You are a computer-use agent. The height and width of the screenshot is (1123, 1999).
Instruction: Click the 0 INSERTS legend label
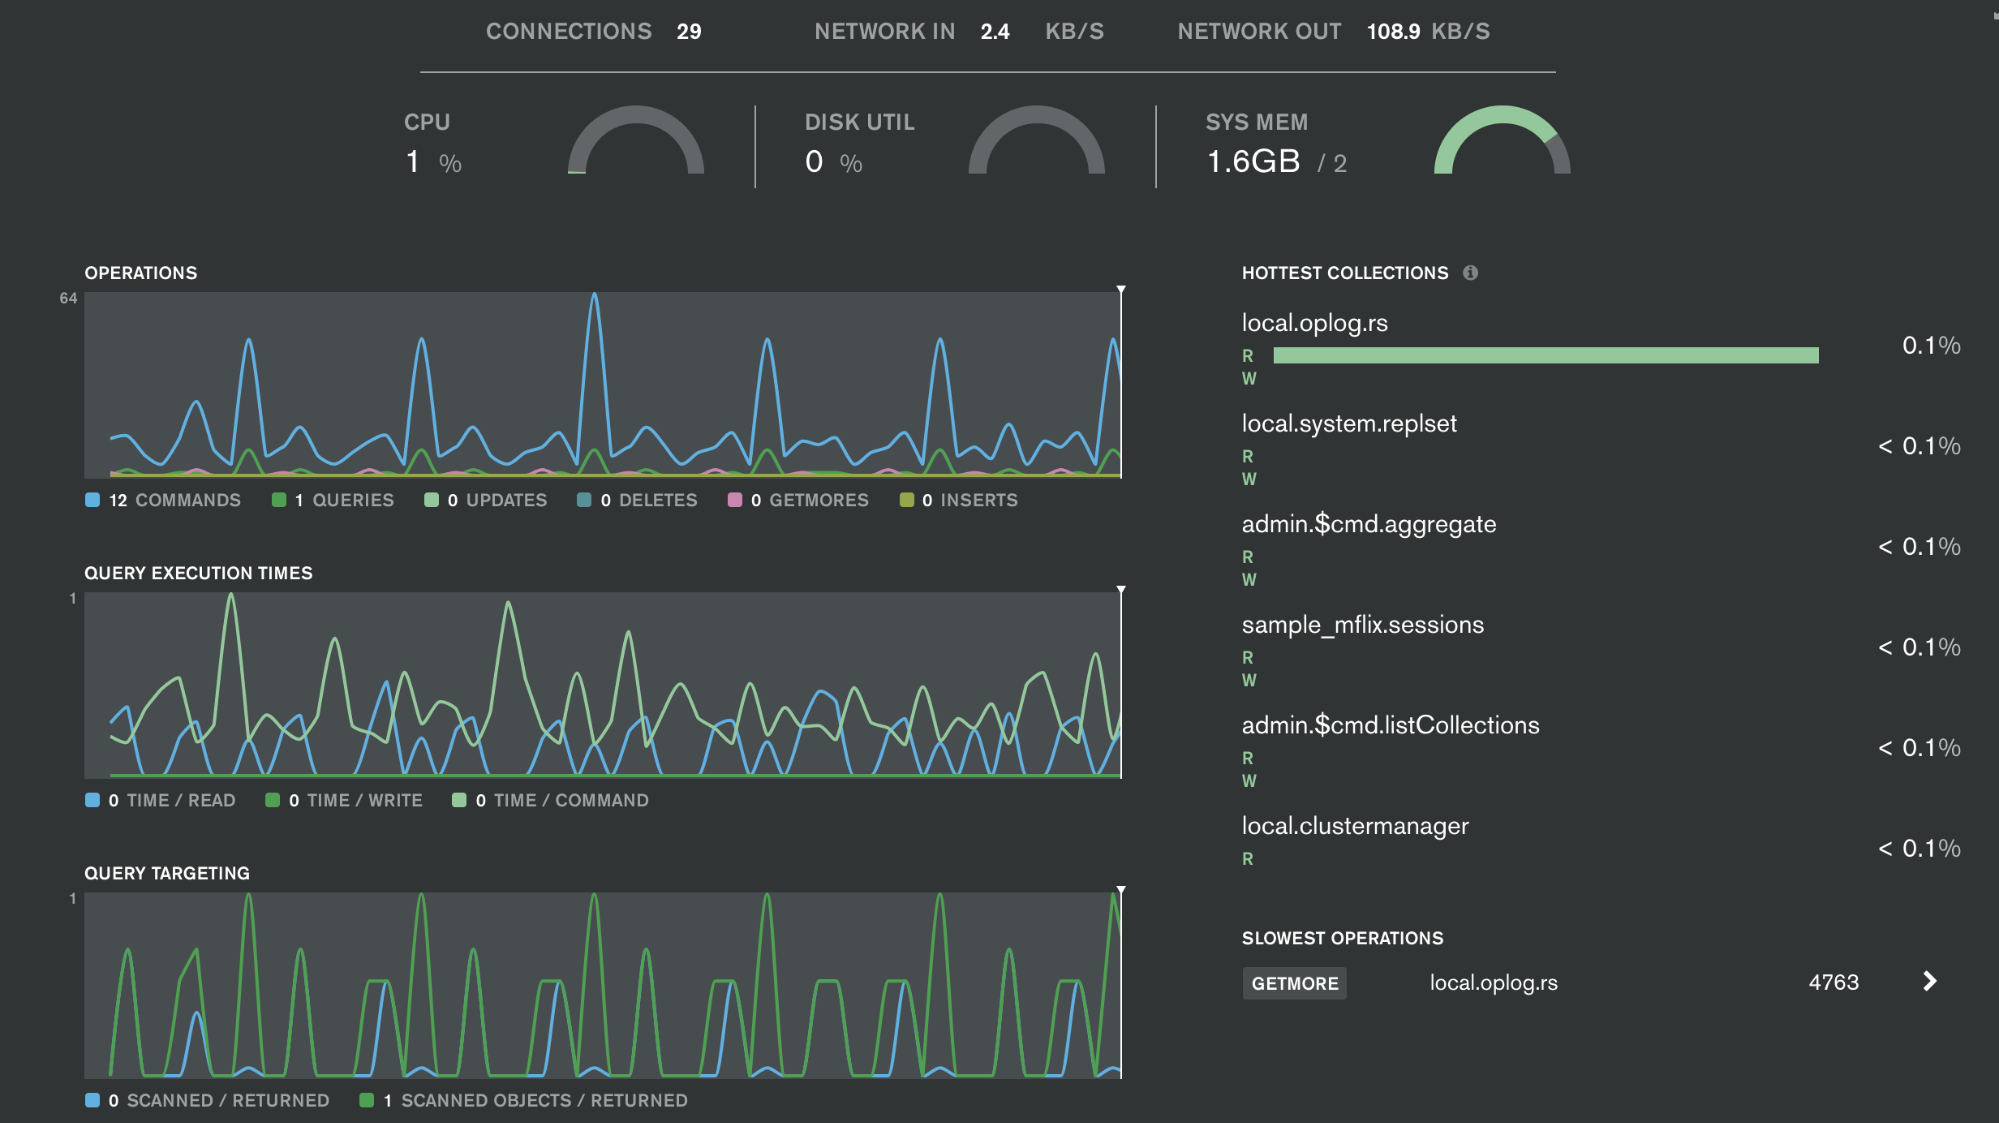coord(970,500)
